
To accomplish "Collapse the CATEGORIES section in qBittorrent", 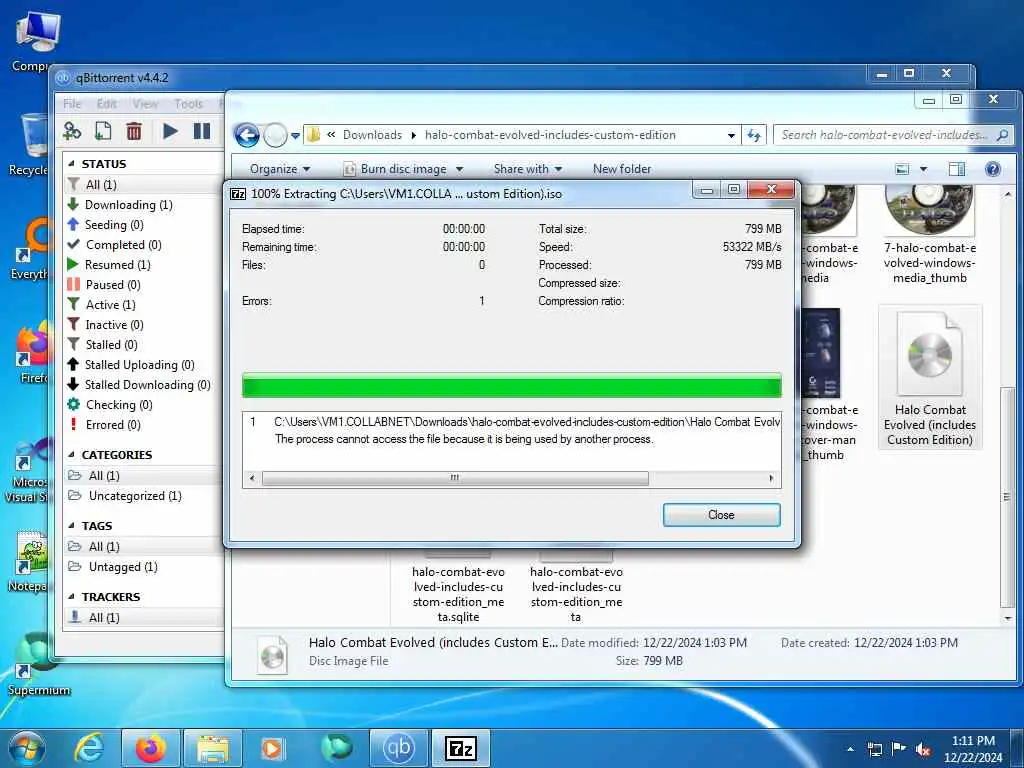I will 71,455.
